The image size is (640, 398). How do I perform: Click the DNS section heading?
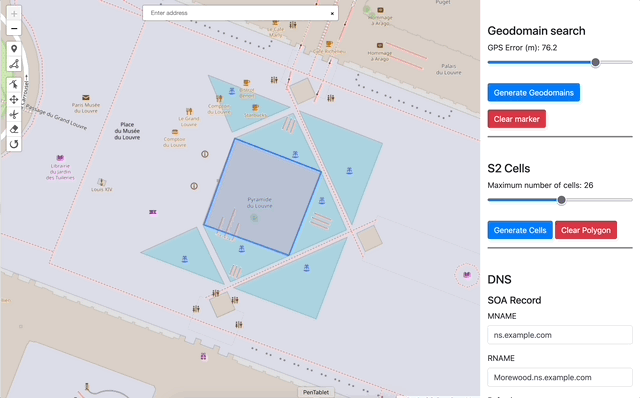point(499,280)
